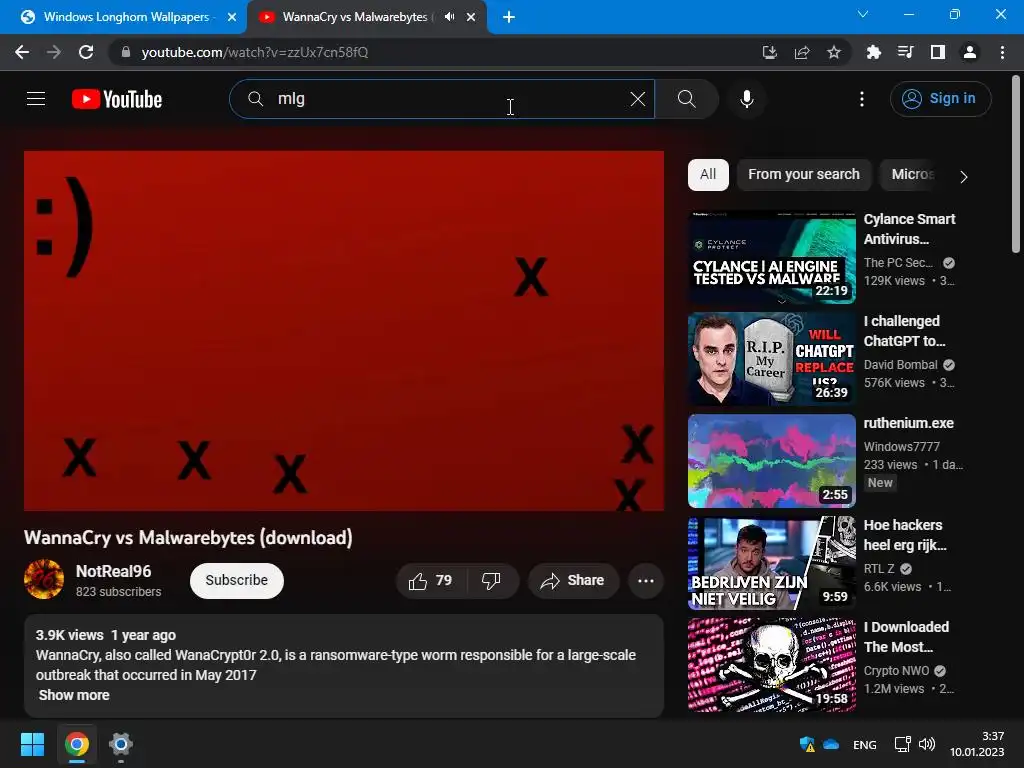
Task: Click The PC Sec channel name
Action: (x=899, y=263)
